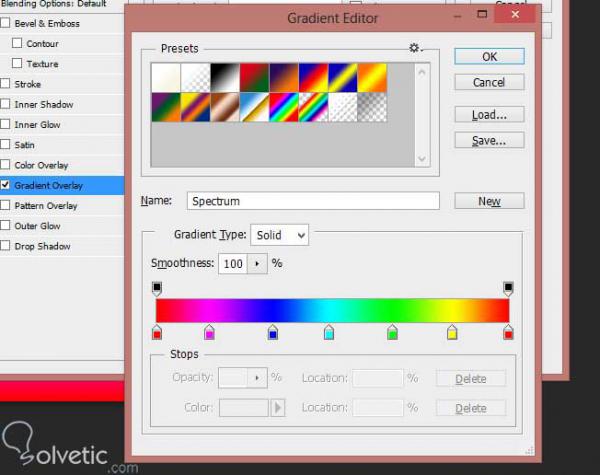The width and height of the screenshot is (600, 475).
Task: Open the Pattern Overlay style settings label
Action: coord(46,206)
